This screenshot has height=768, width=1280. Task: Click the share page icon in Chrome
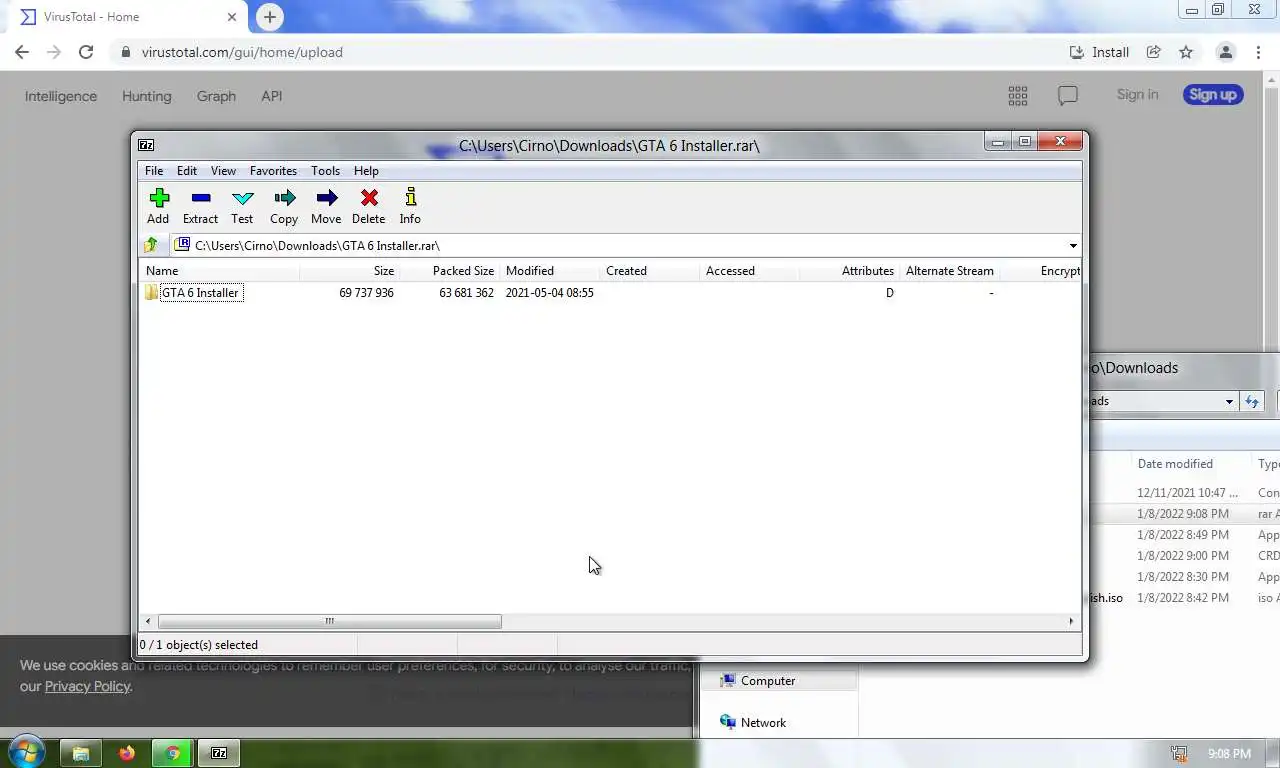pos(1154,52)
